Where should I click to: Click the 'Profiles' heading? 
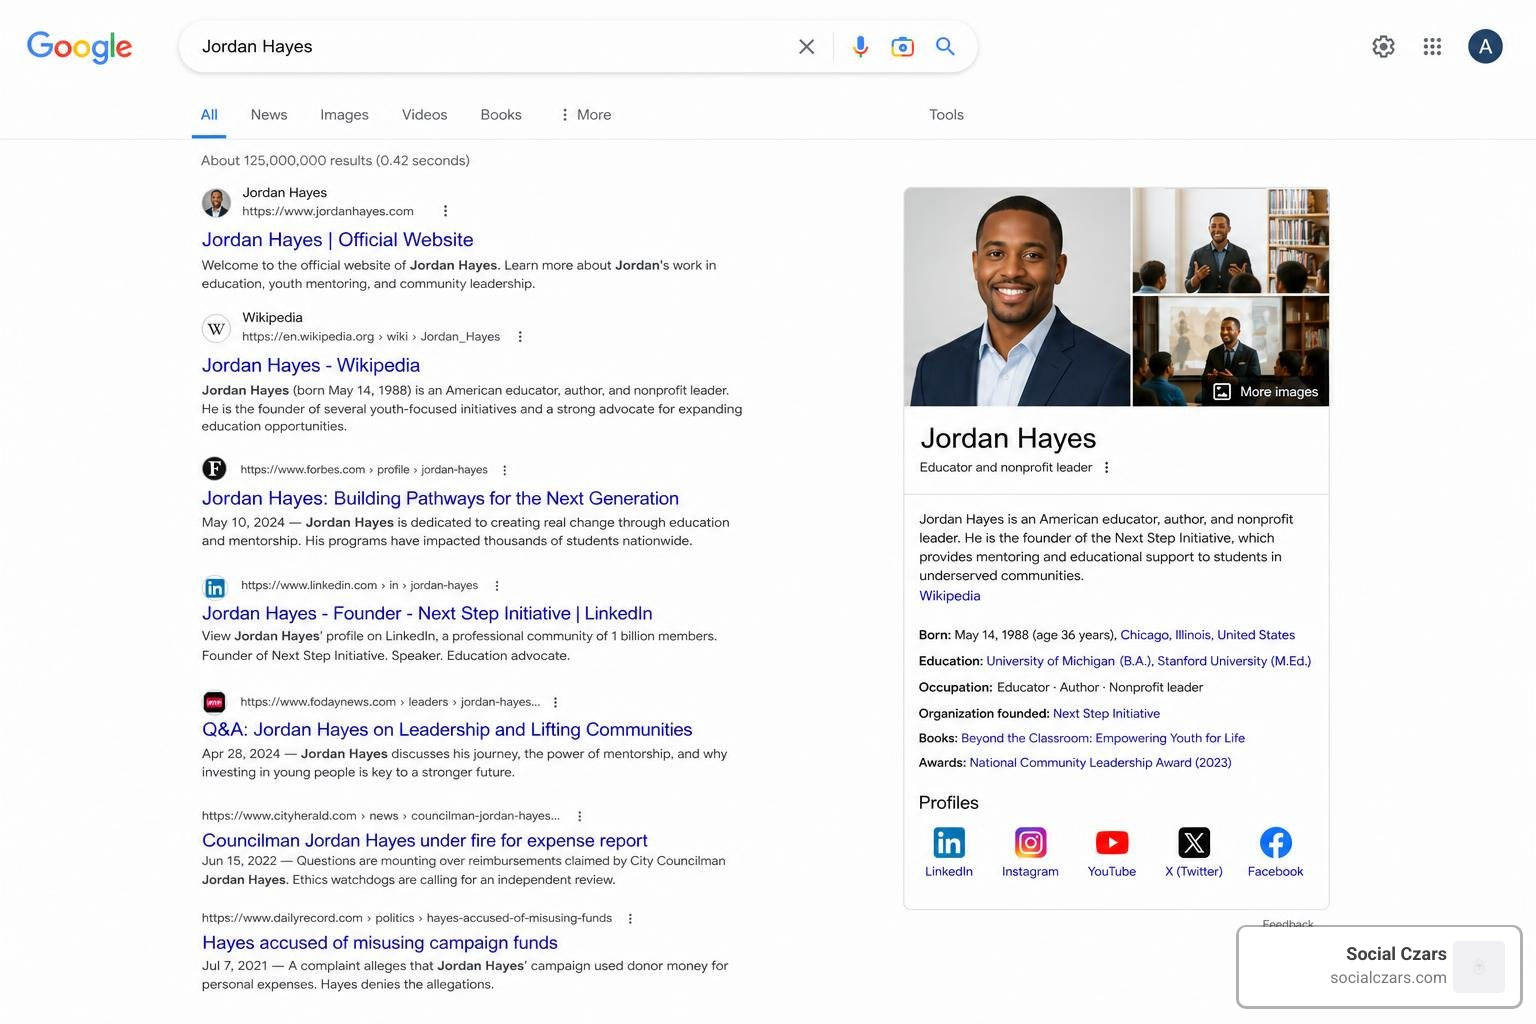(x=948, y=803)
